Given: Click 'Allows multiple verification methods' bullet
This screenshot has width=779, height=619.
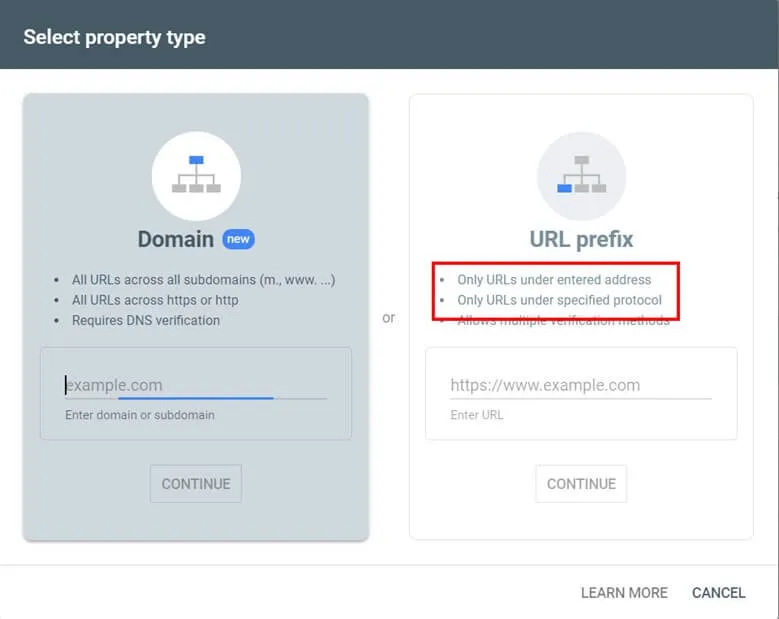Looking at the screenshot, I should [x=563, y=321].
